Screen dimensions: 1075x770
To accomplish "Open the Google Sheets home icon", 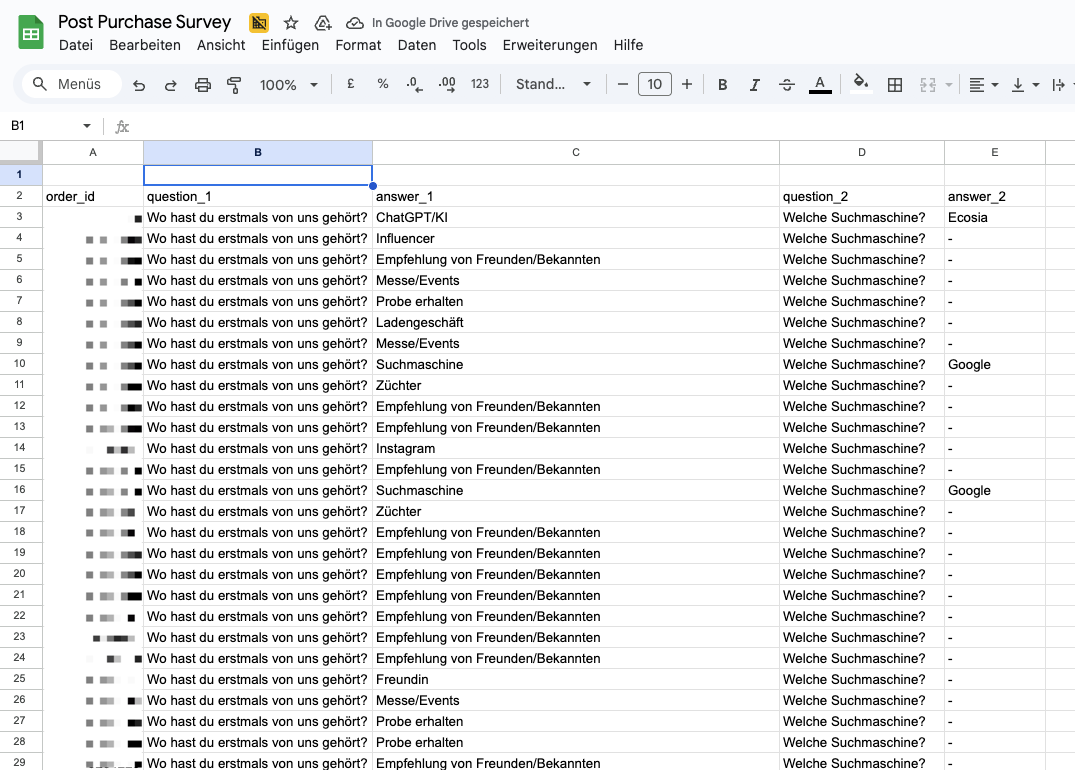I will (x=31, y=33).
